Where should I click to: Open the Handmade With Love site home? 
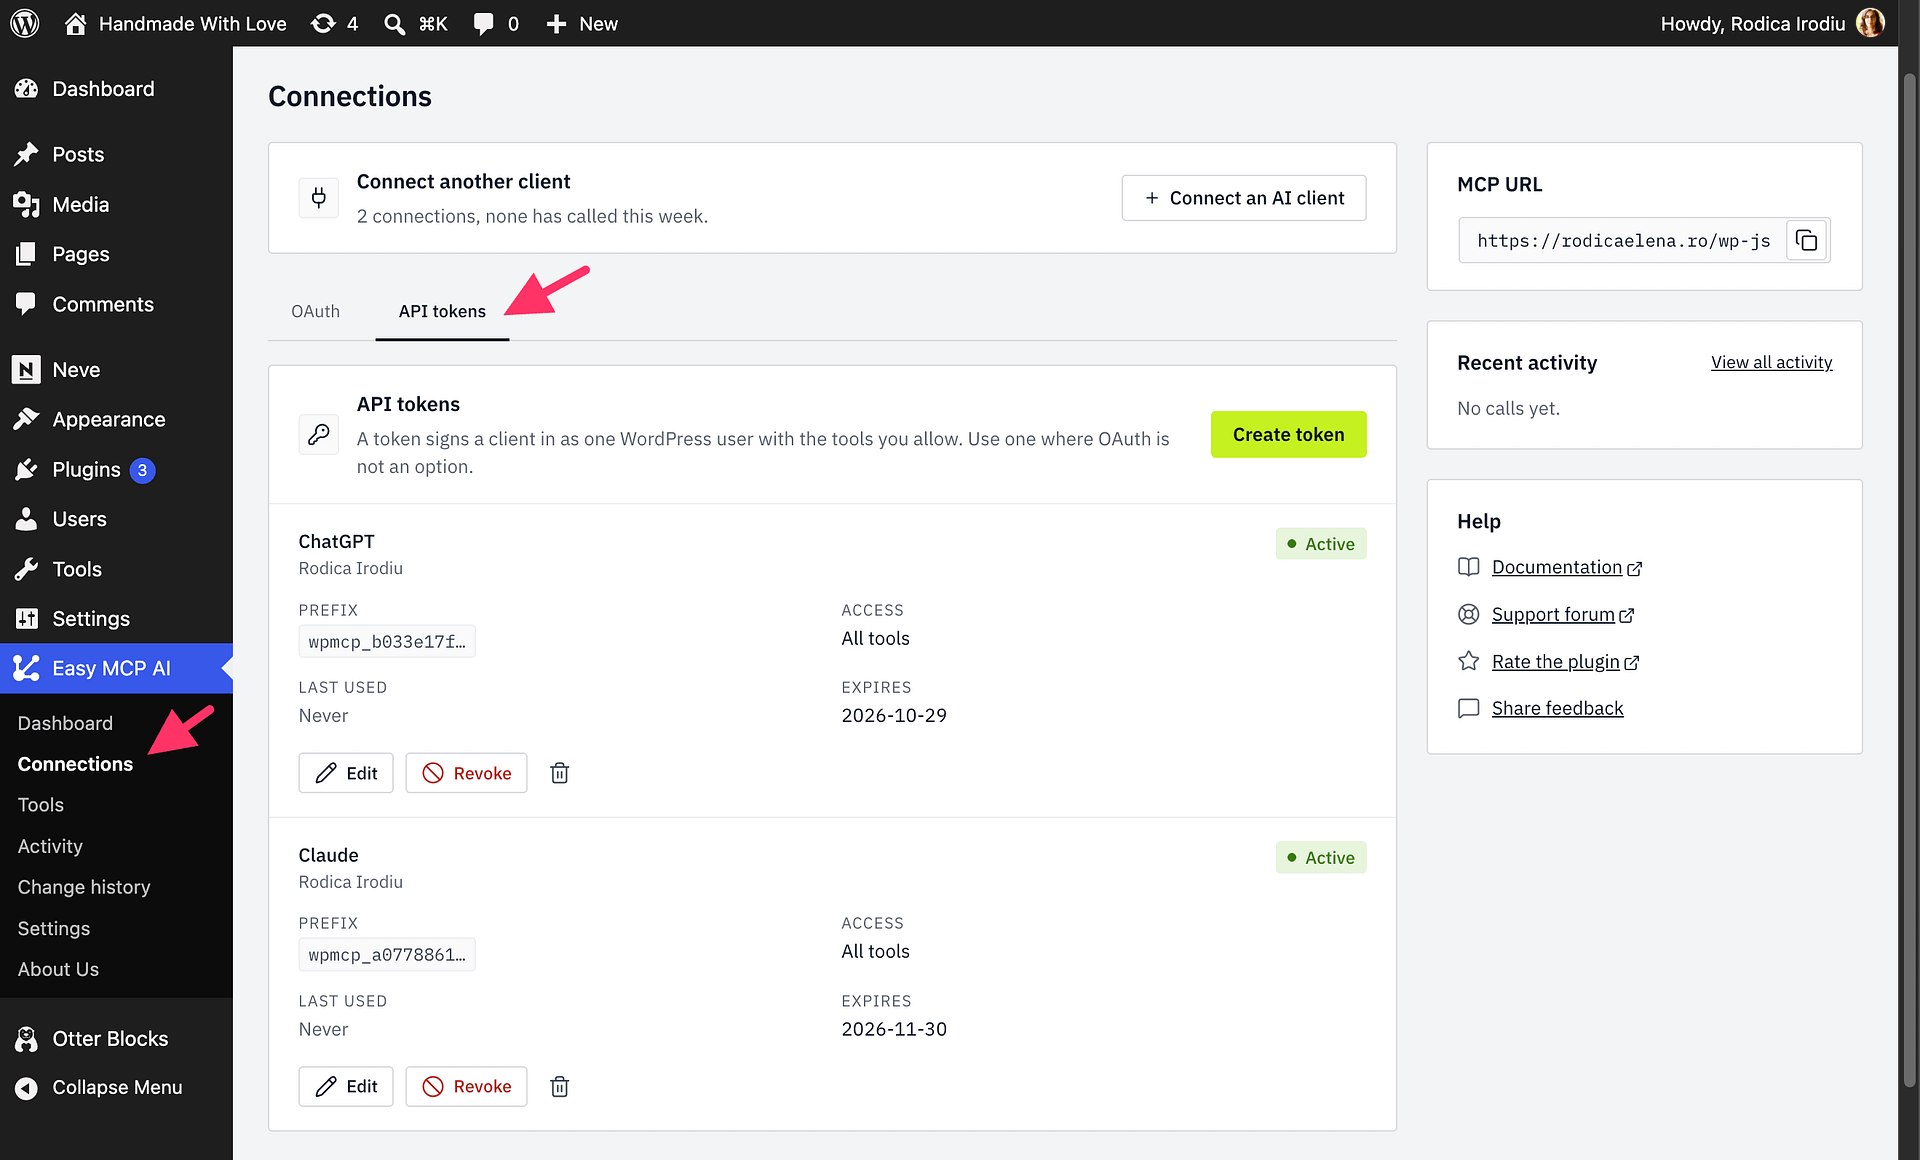pos(176,23)
